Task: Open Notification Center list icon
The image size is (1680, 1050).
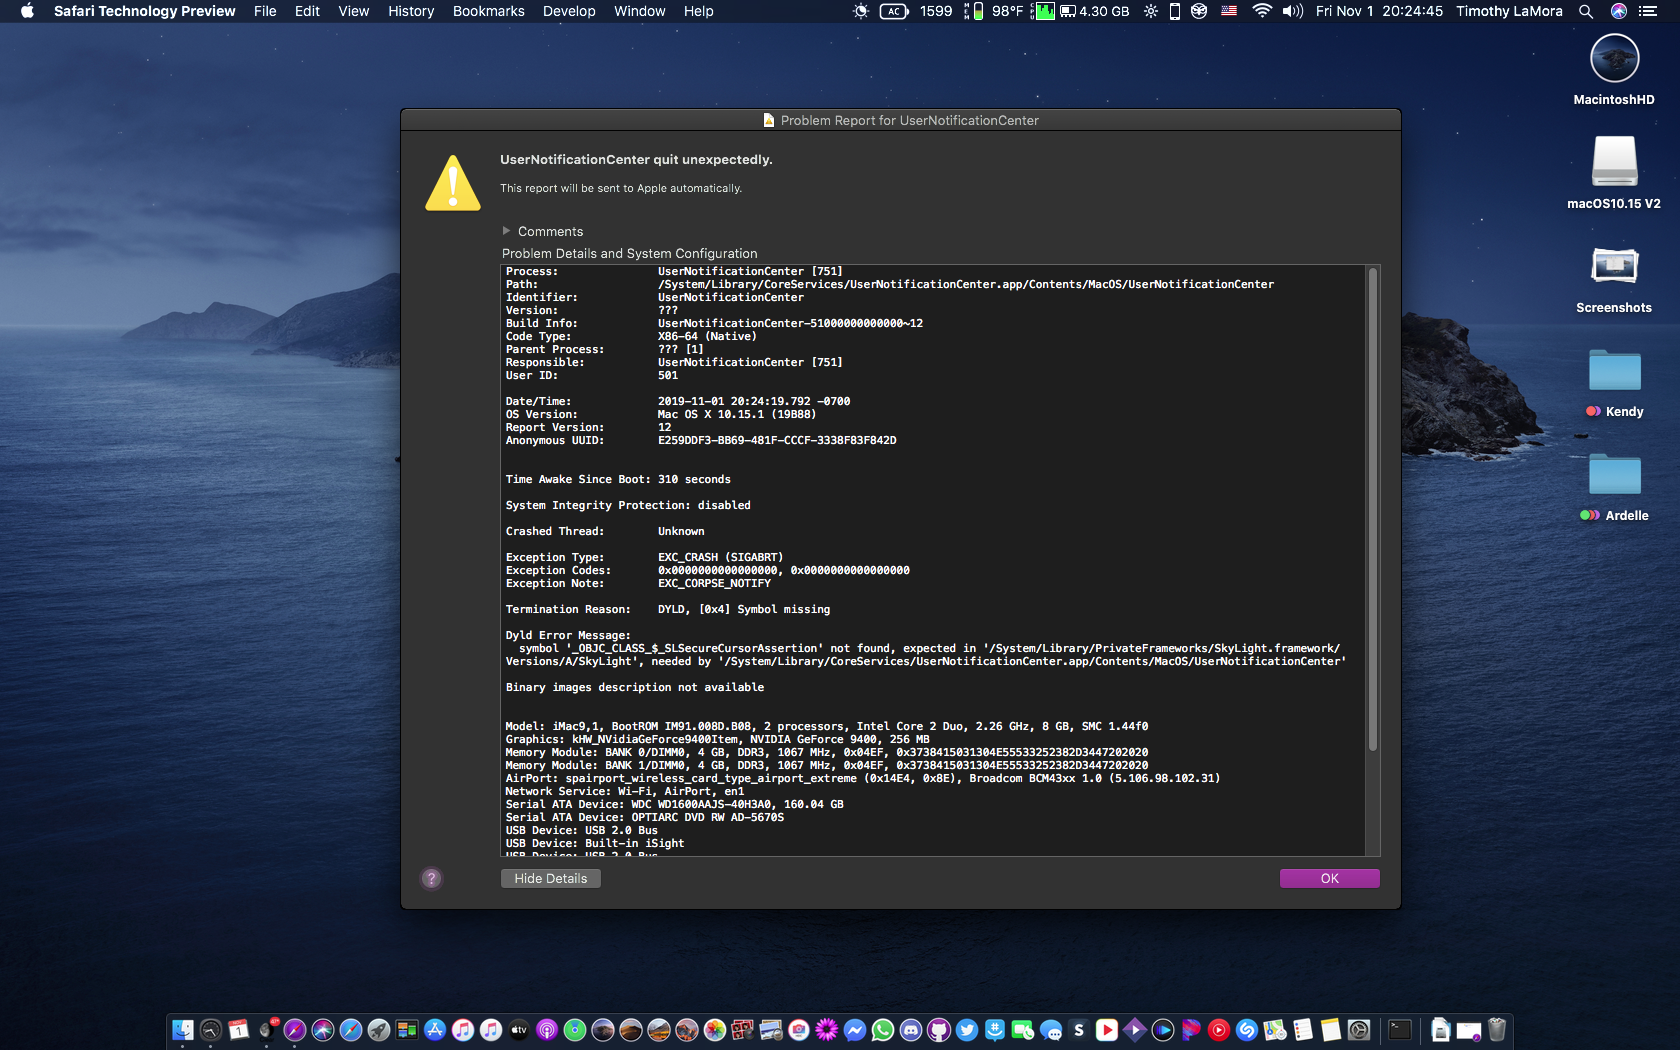Action: pyautogui.click(x=1648, y=11)
